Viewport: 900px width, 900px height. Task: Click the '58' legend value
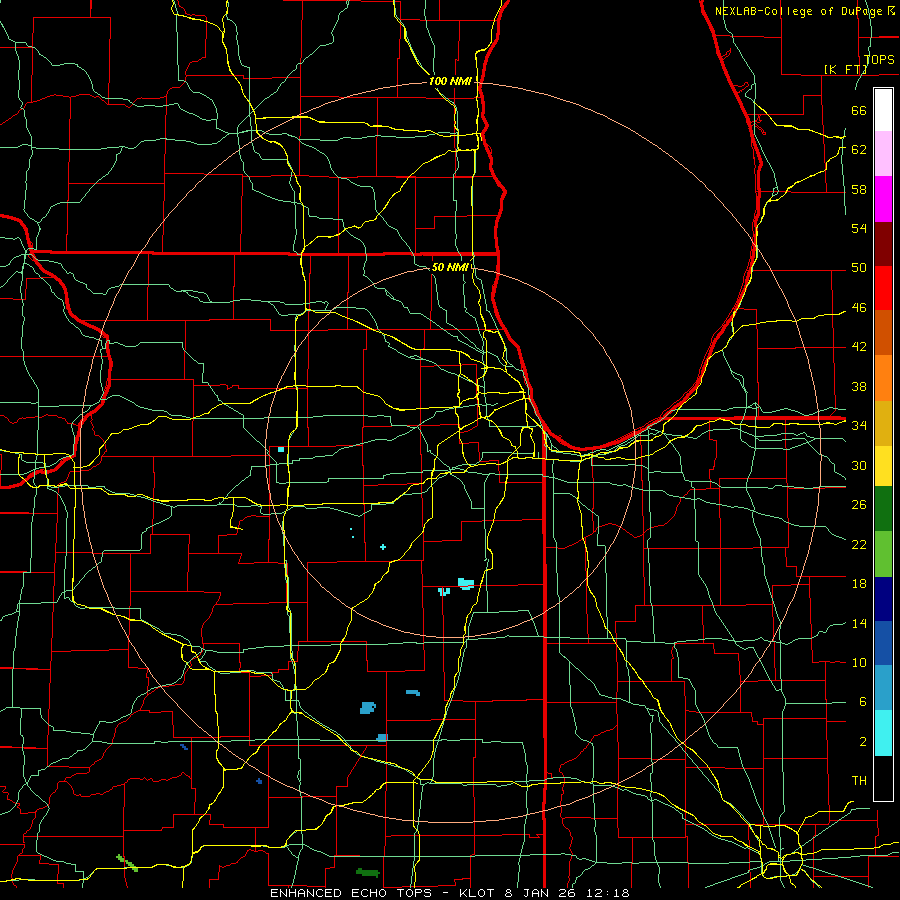coord(859,189)
